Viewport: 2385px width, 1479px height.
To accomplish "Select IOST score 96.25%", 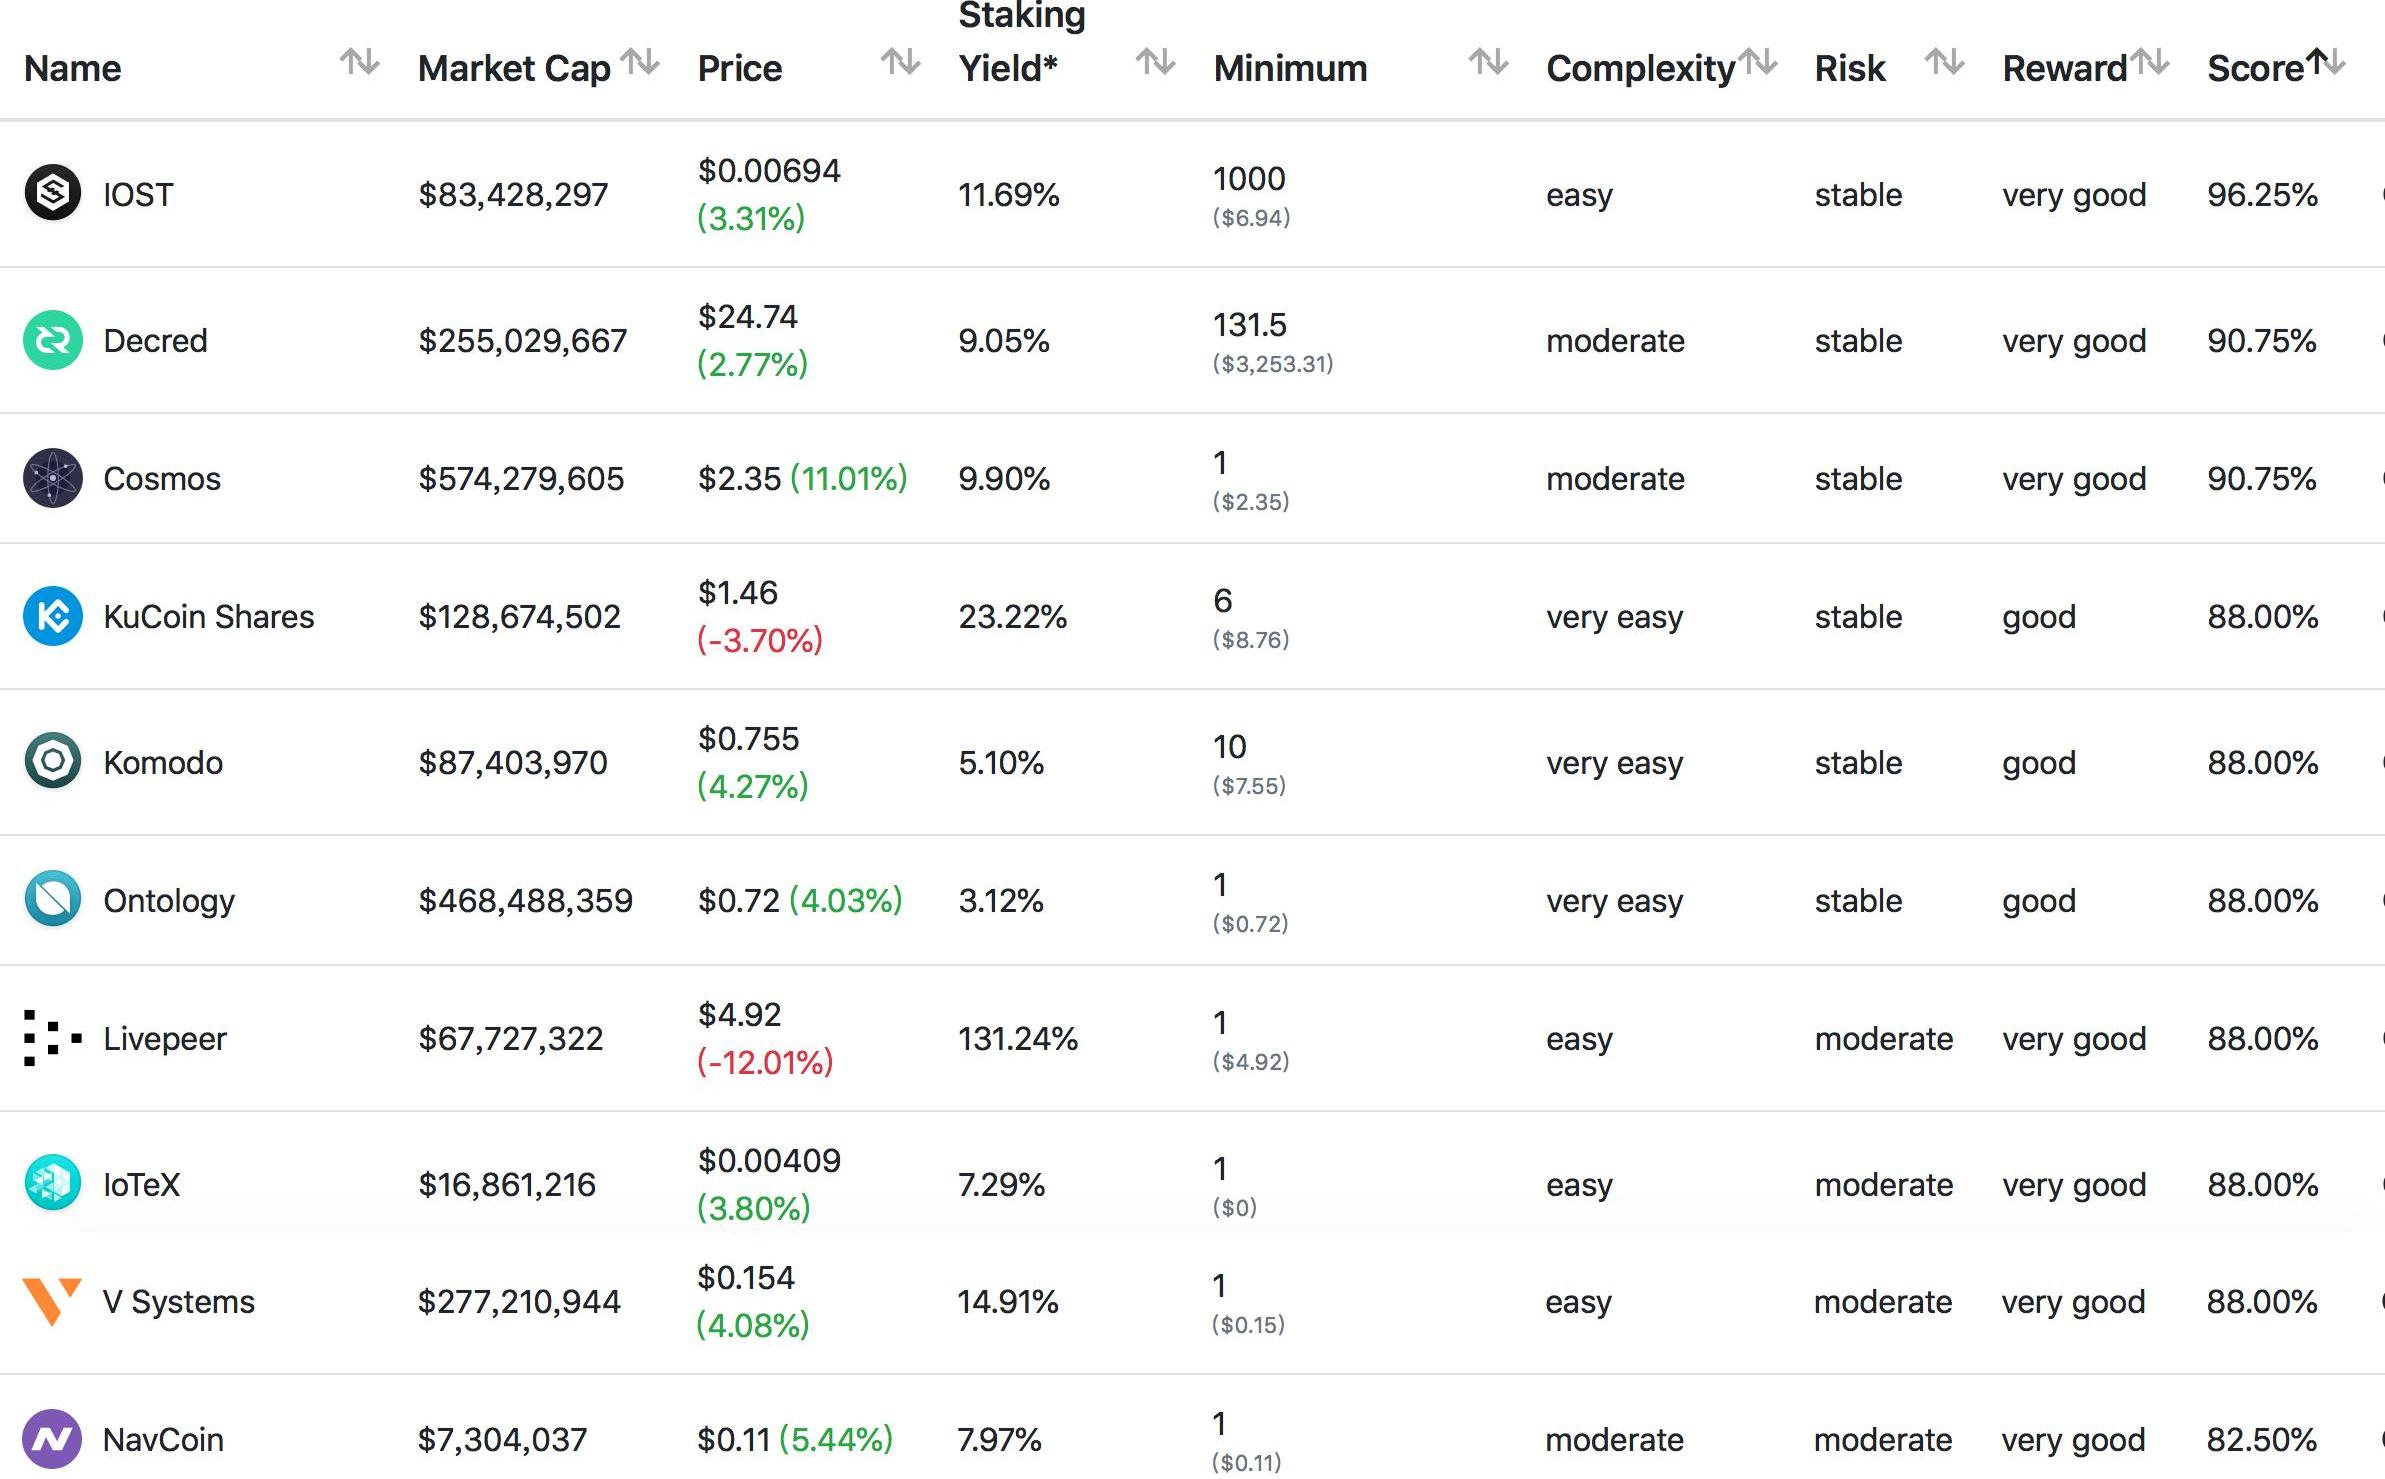I will [2262, 194].
